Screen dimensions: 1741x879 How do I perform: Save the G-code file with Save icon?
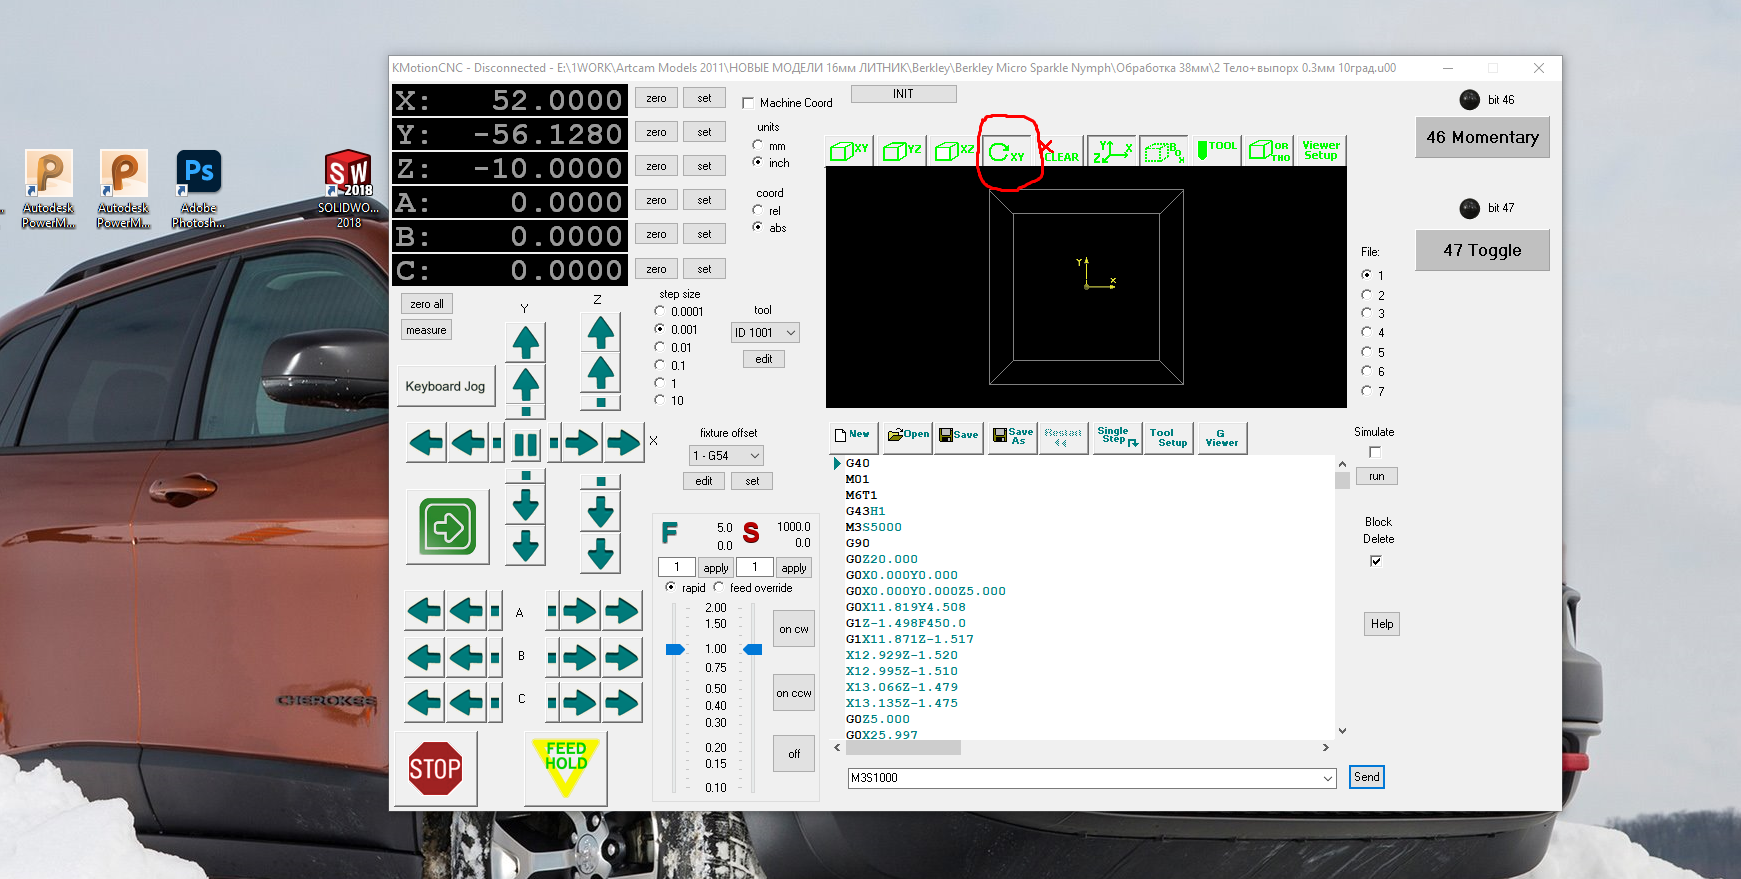point(958,435)
